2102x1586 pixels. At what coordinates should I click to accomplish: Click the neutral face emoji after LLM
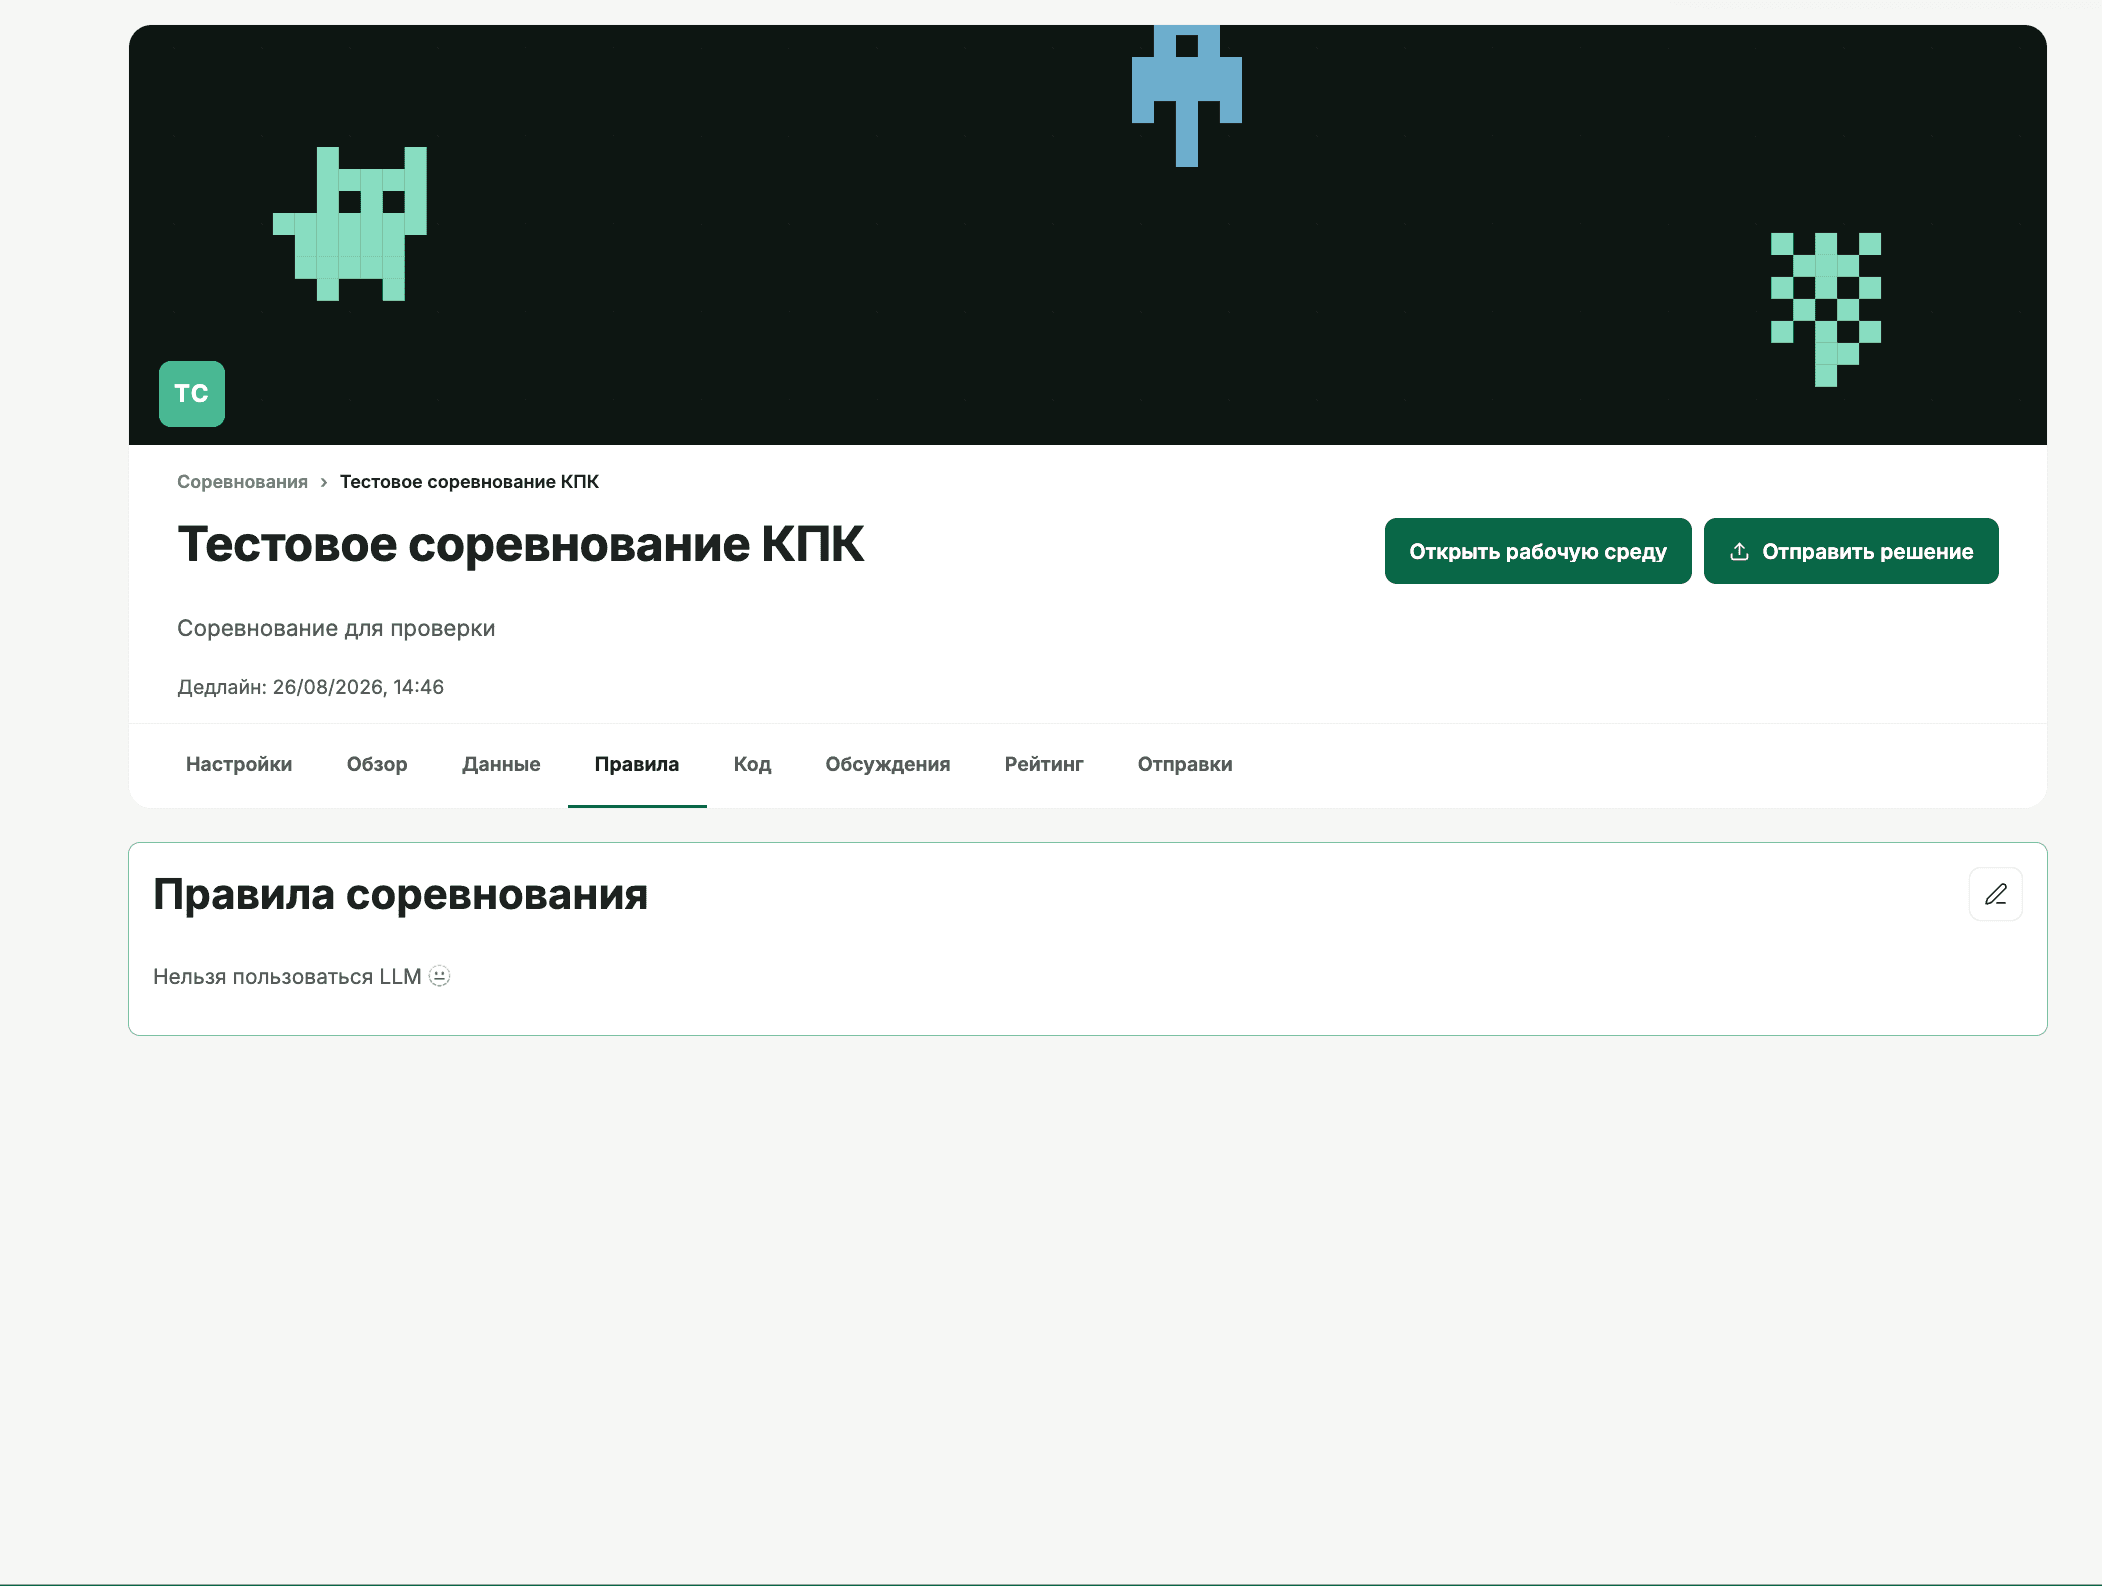pyautogui.click(x=440, y=976)
